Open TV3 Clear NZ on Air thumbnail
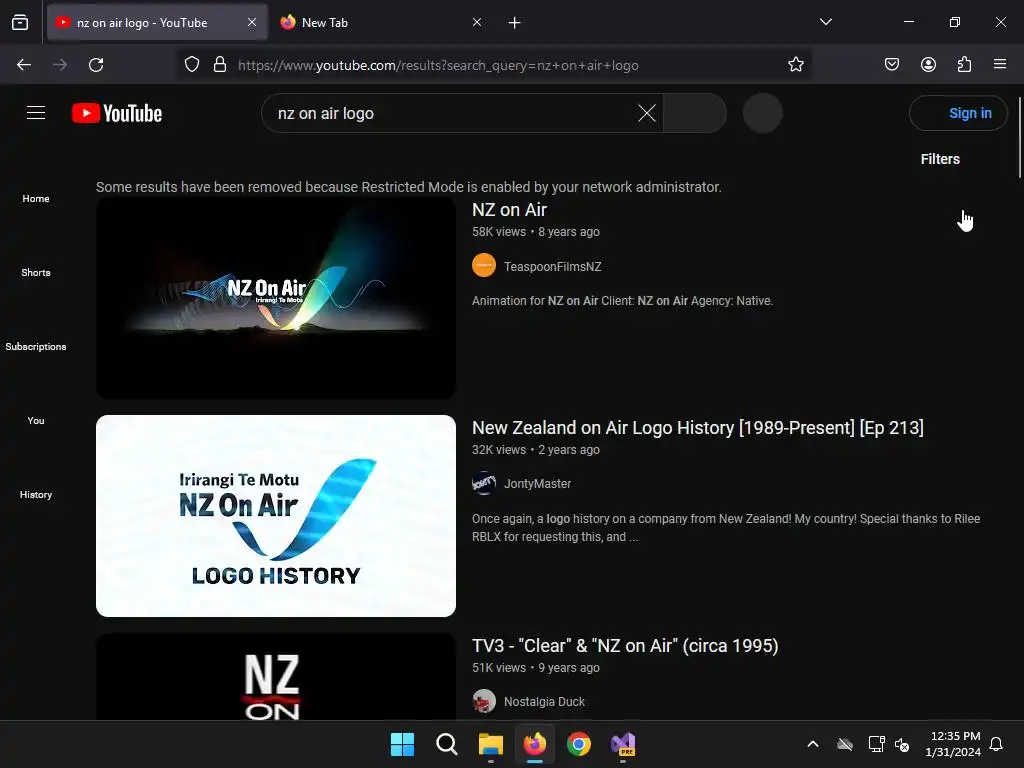Viewport: 1024px width, 768px height. coord(276,677)
